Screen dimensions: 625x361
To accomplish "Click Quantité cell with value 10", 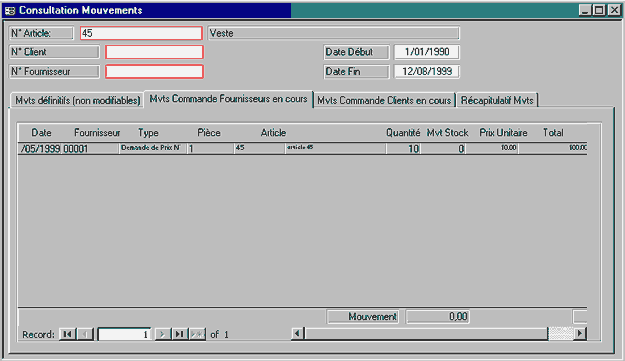I will [x=403, y=149].
